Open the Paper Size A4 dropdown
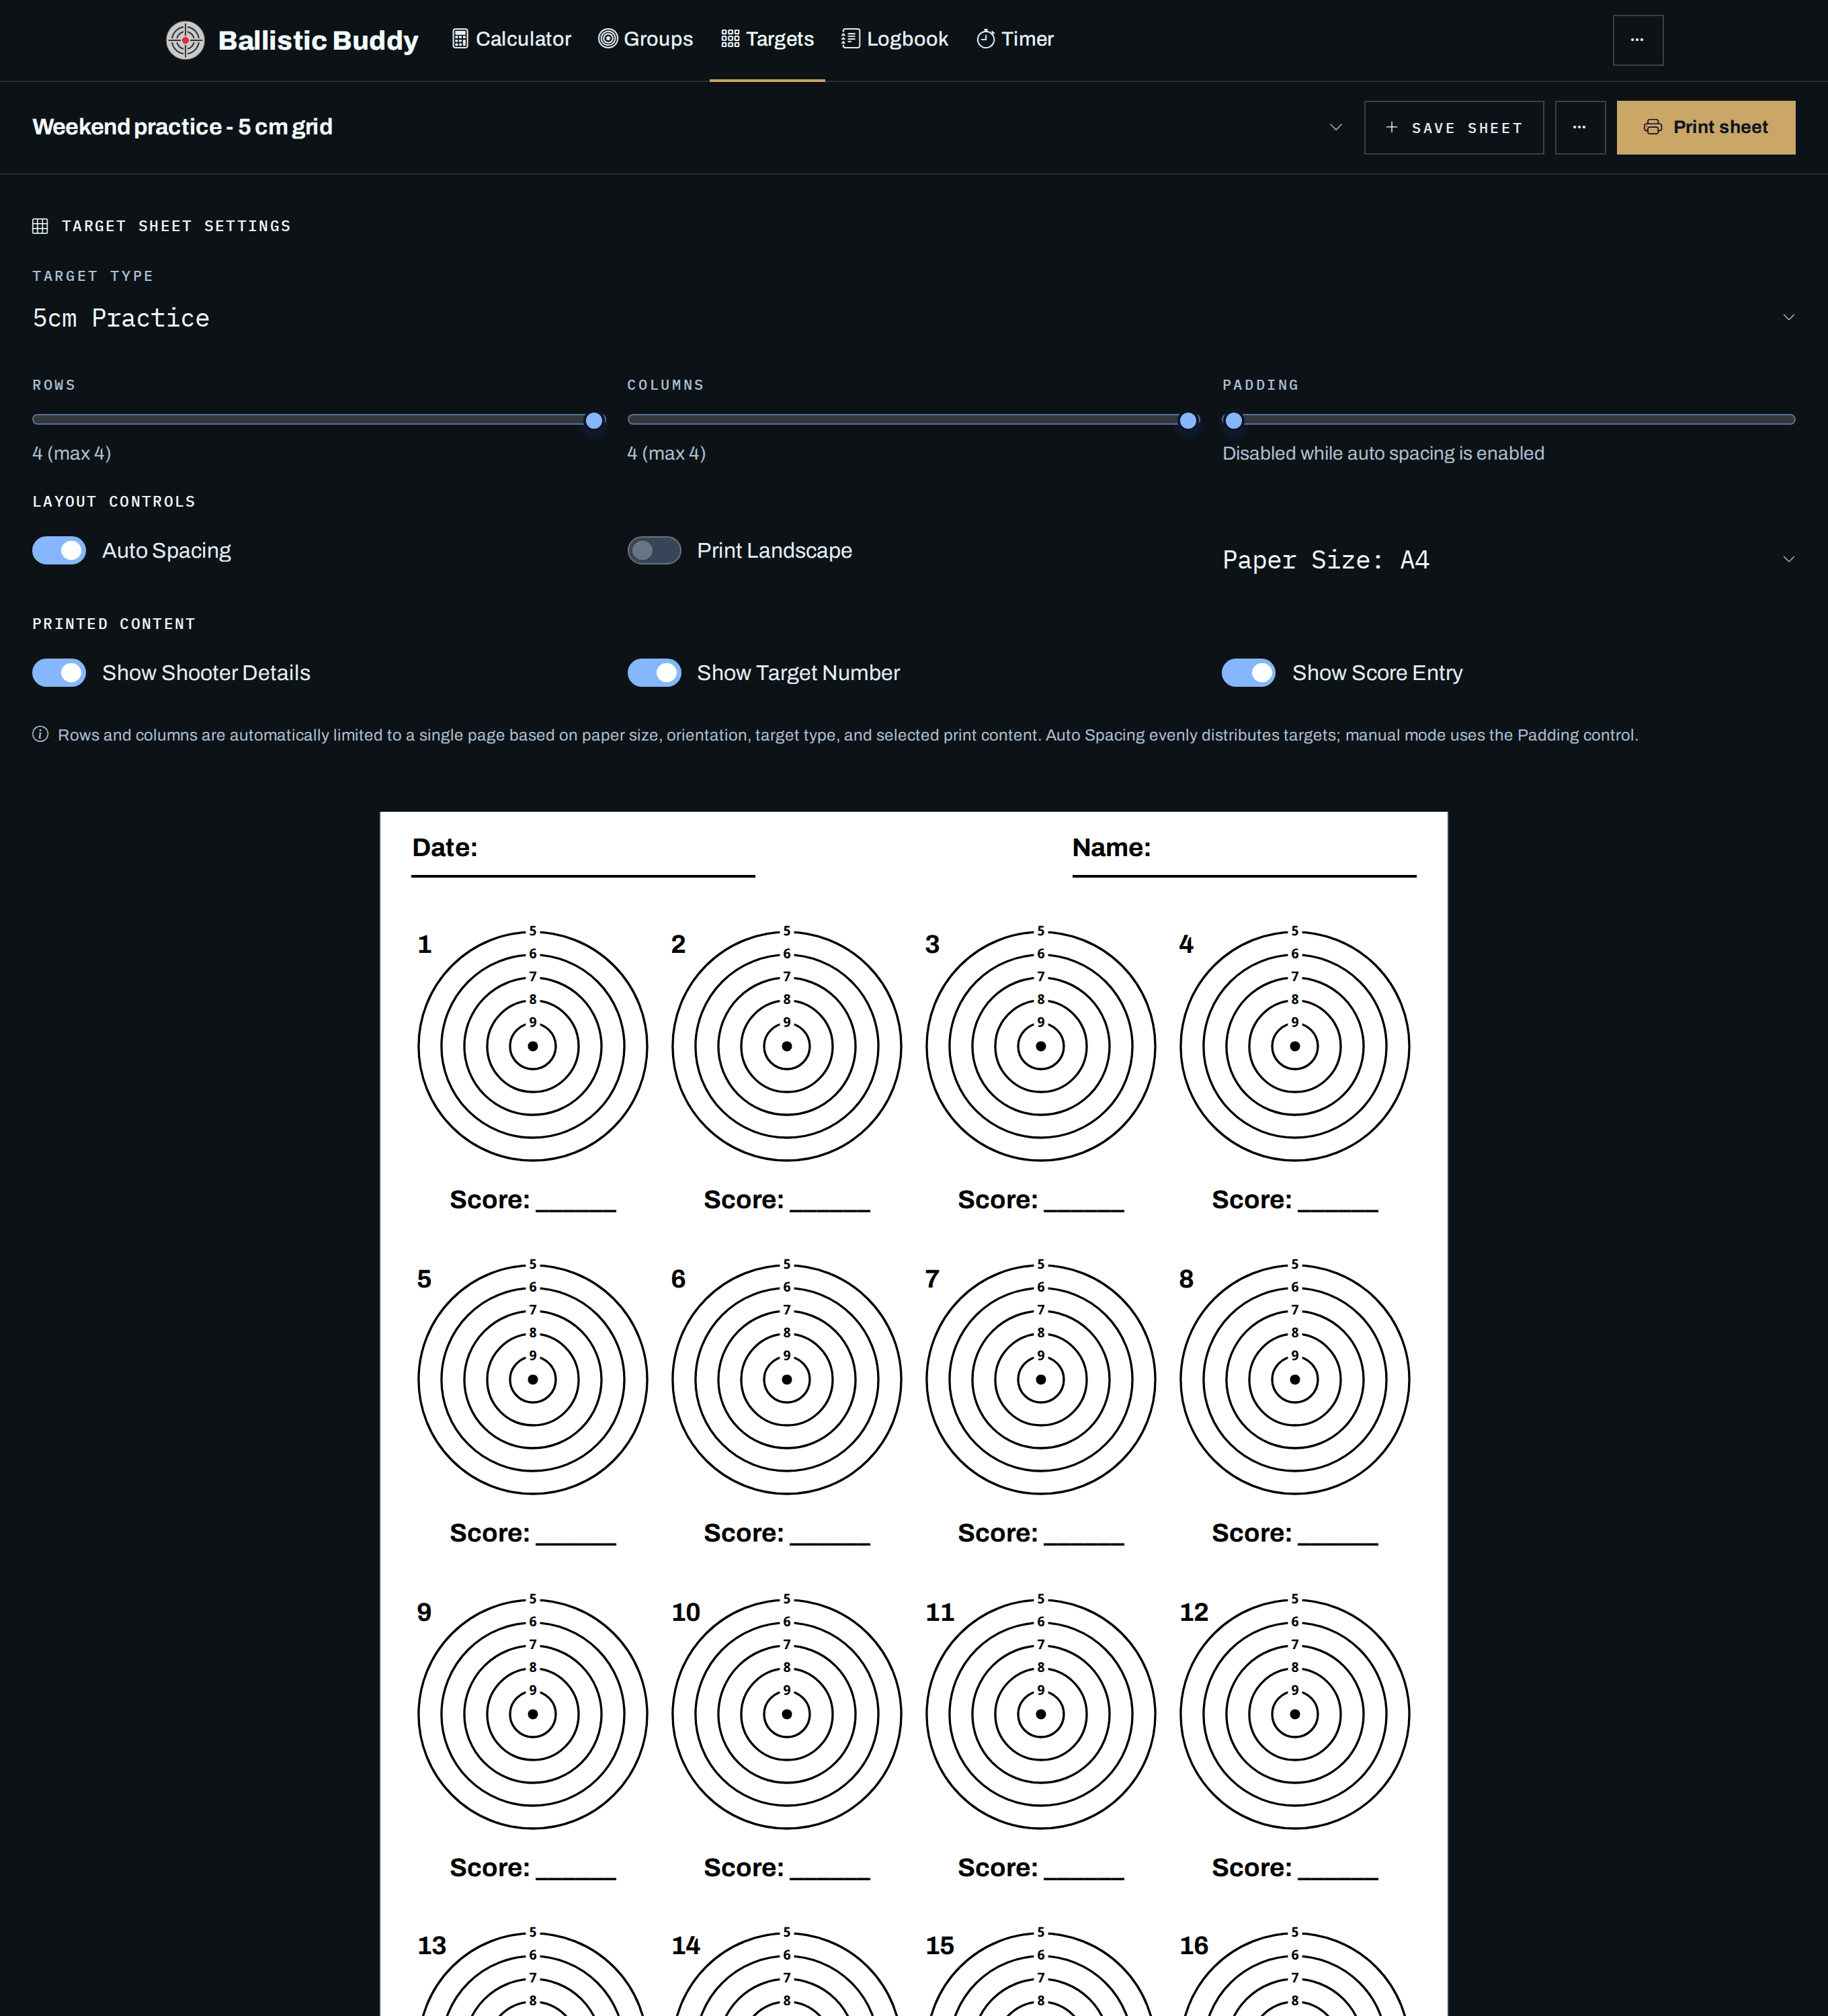This screenshot has width=1828, height=2016. click(x=1509, y=559)
